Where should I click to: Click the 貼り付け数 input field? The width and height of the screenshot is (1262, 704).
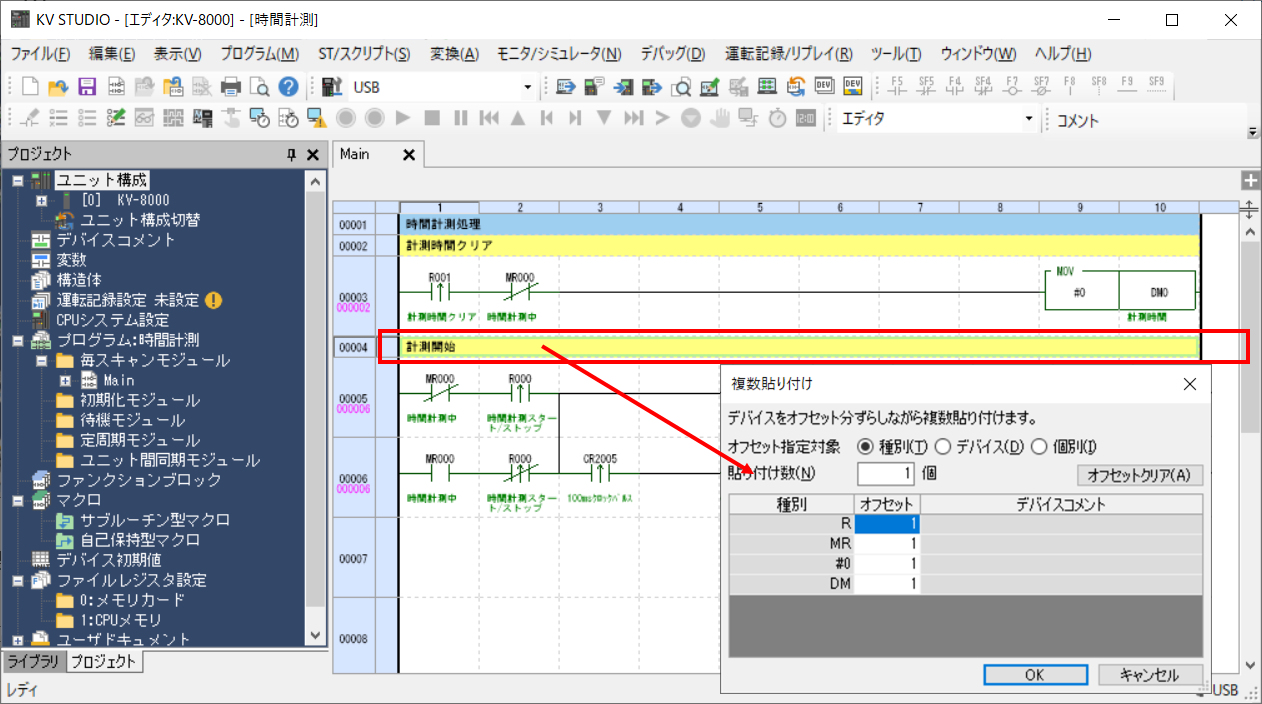[885, 475]
